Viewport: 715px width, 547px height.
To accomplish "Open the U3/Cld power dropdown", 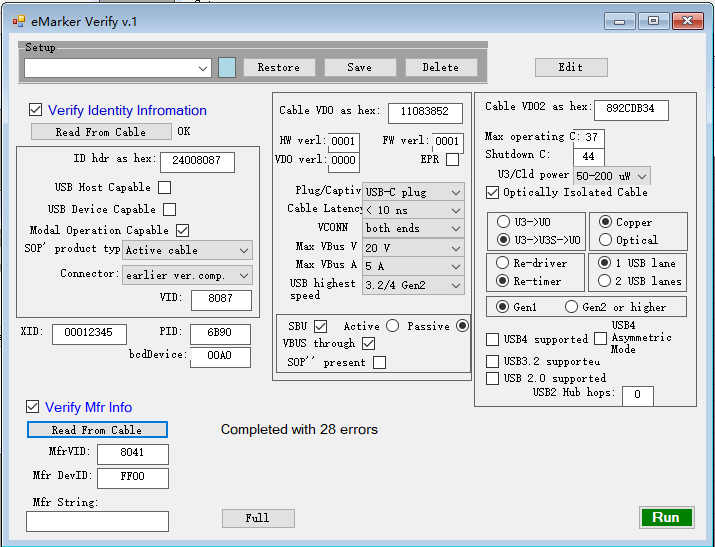I will tap(611, 176).
